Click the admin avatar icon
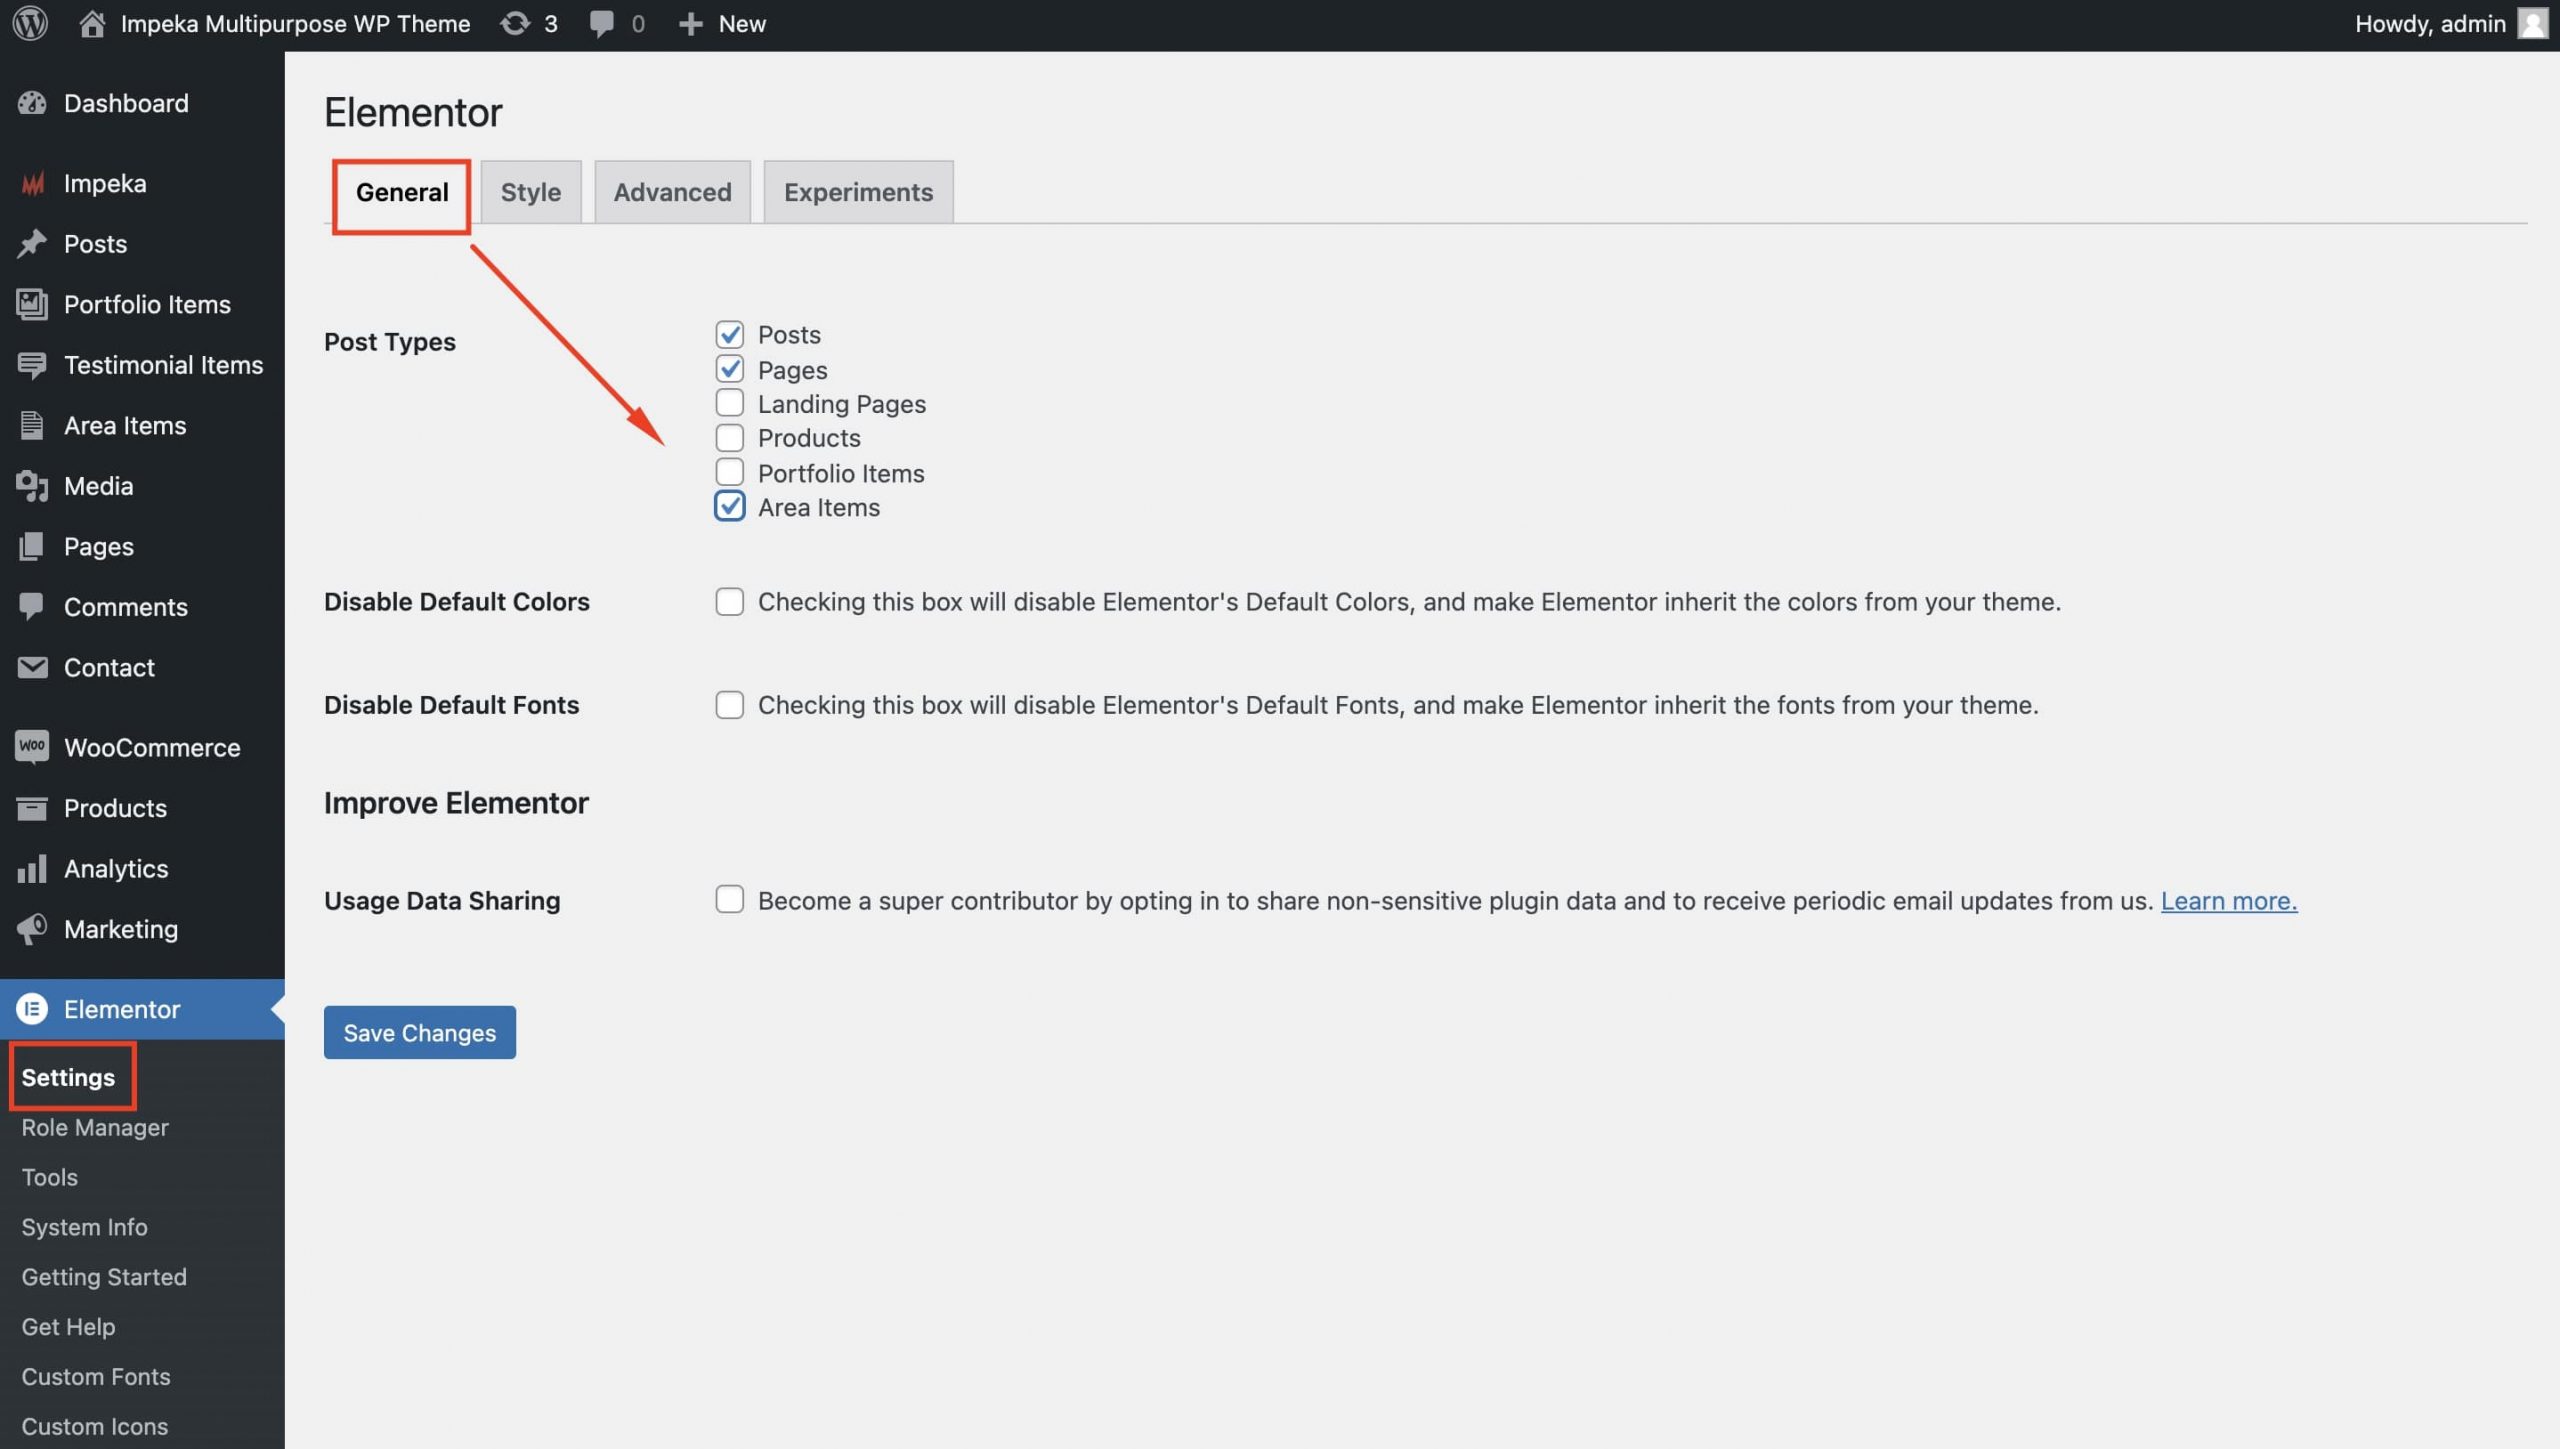 pyautogui.click(x=2532, y=23)
